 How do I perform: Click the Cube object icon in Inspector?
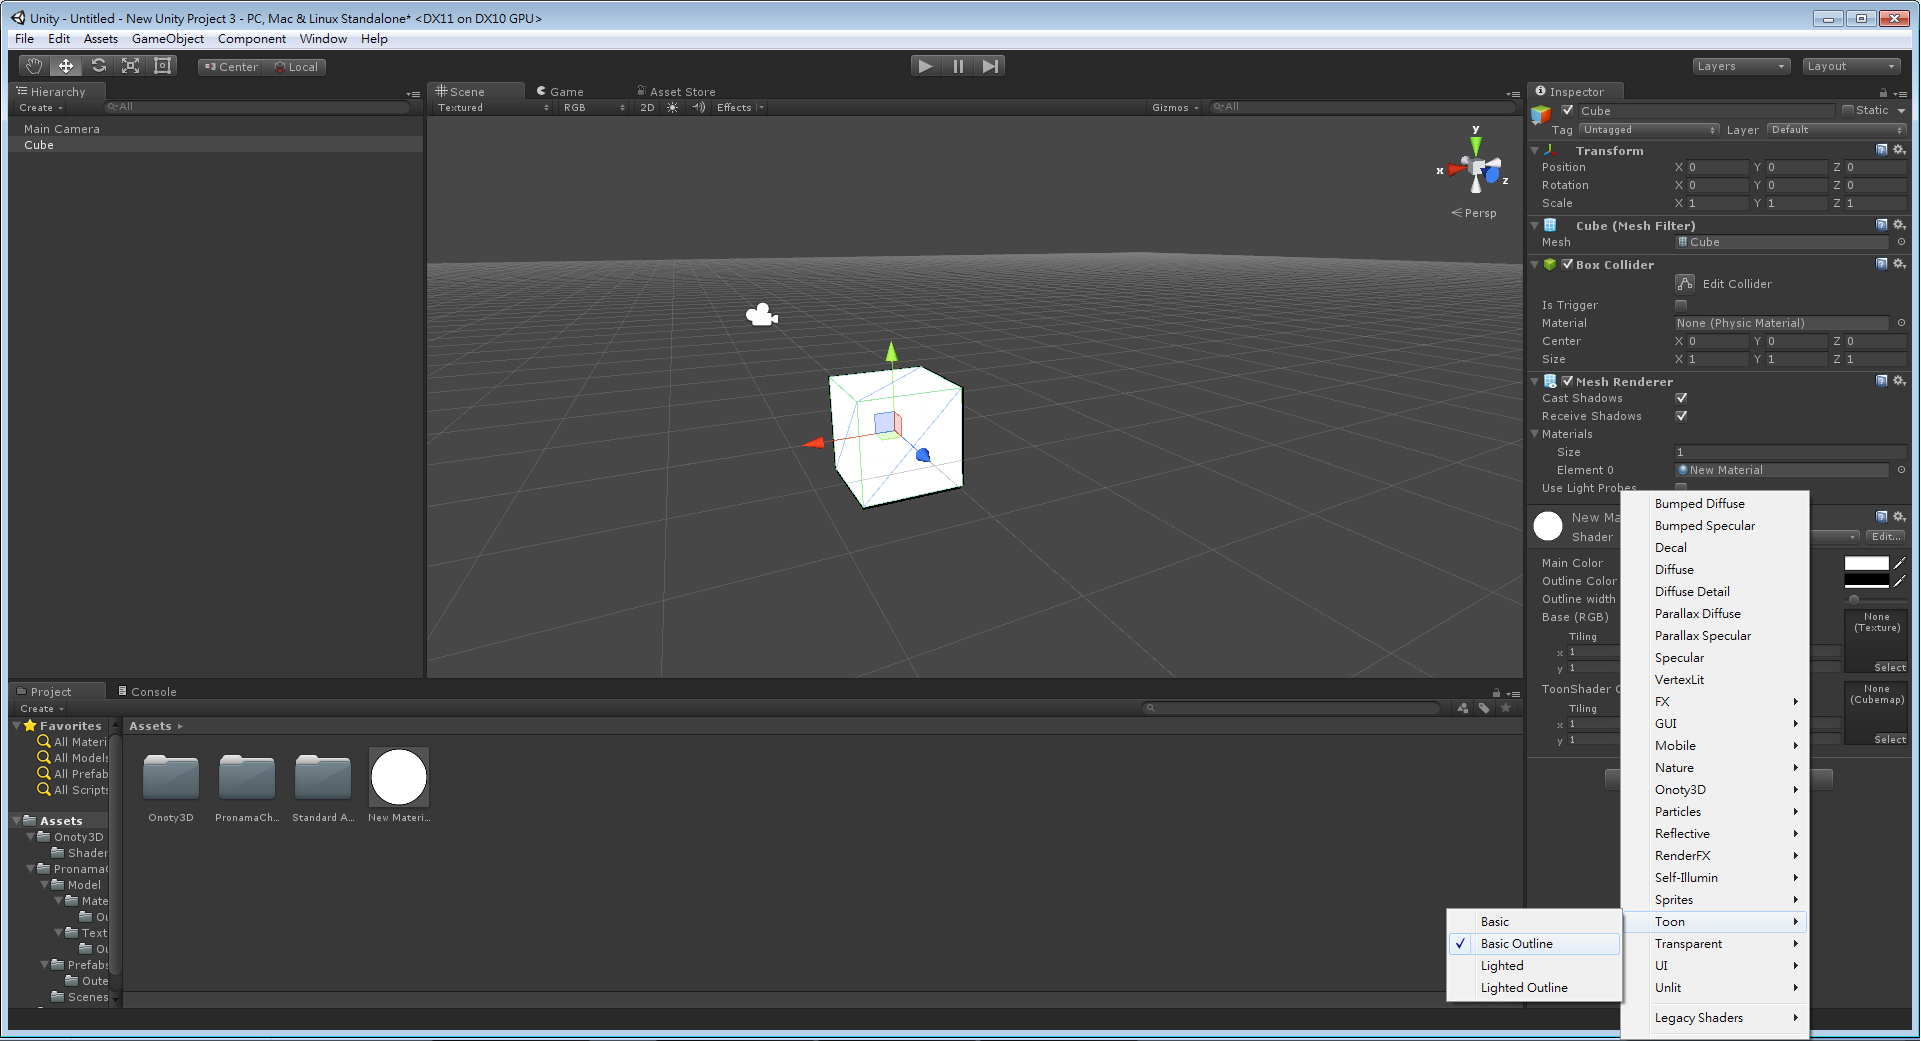pyautogui.click(x=1541, y=115)
